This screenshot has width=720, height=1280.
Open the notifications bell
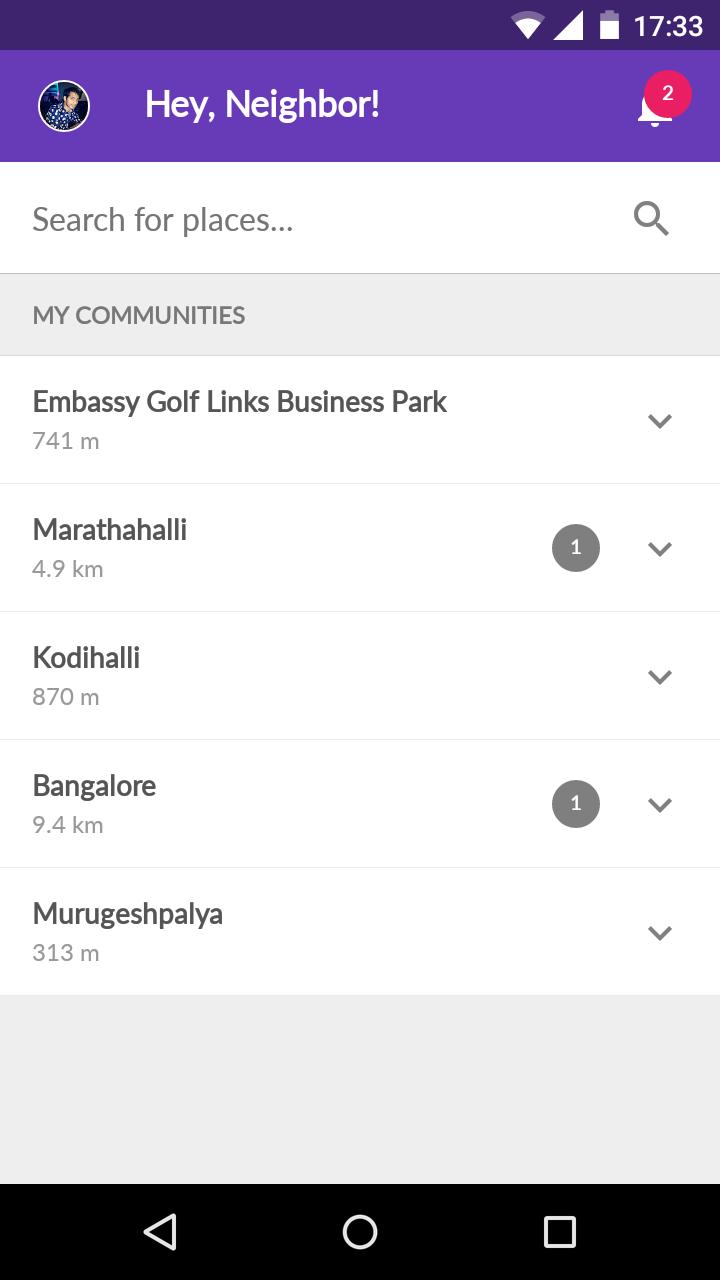(x=654, y=108)
